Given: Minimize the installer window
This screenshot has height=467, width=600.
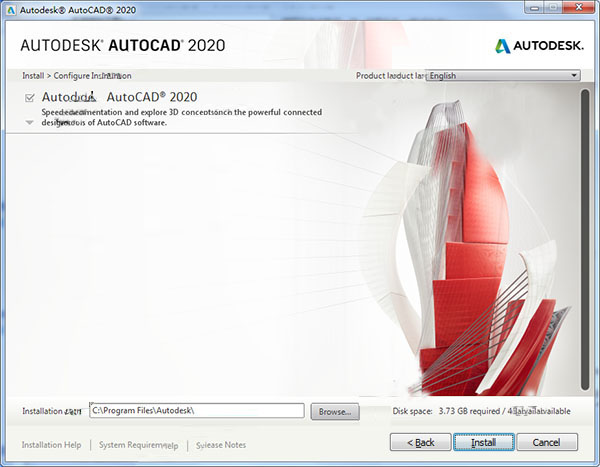Looking at the screenshot, I should (x=534, y=8).
